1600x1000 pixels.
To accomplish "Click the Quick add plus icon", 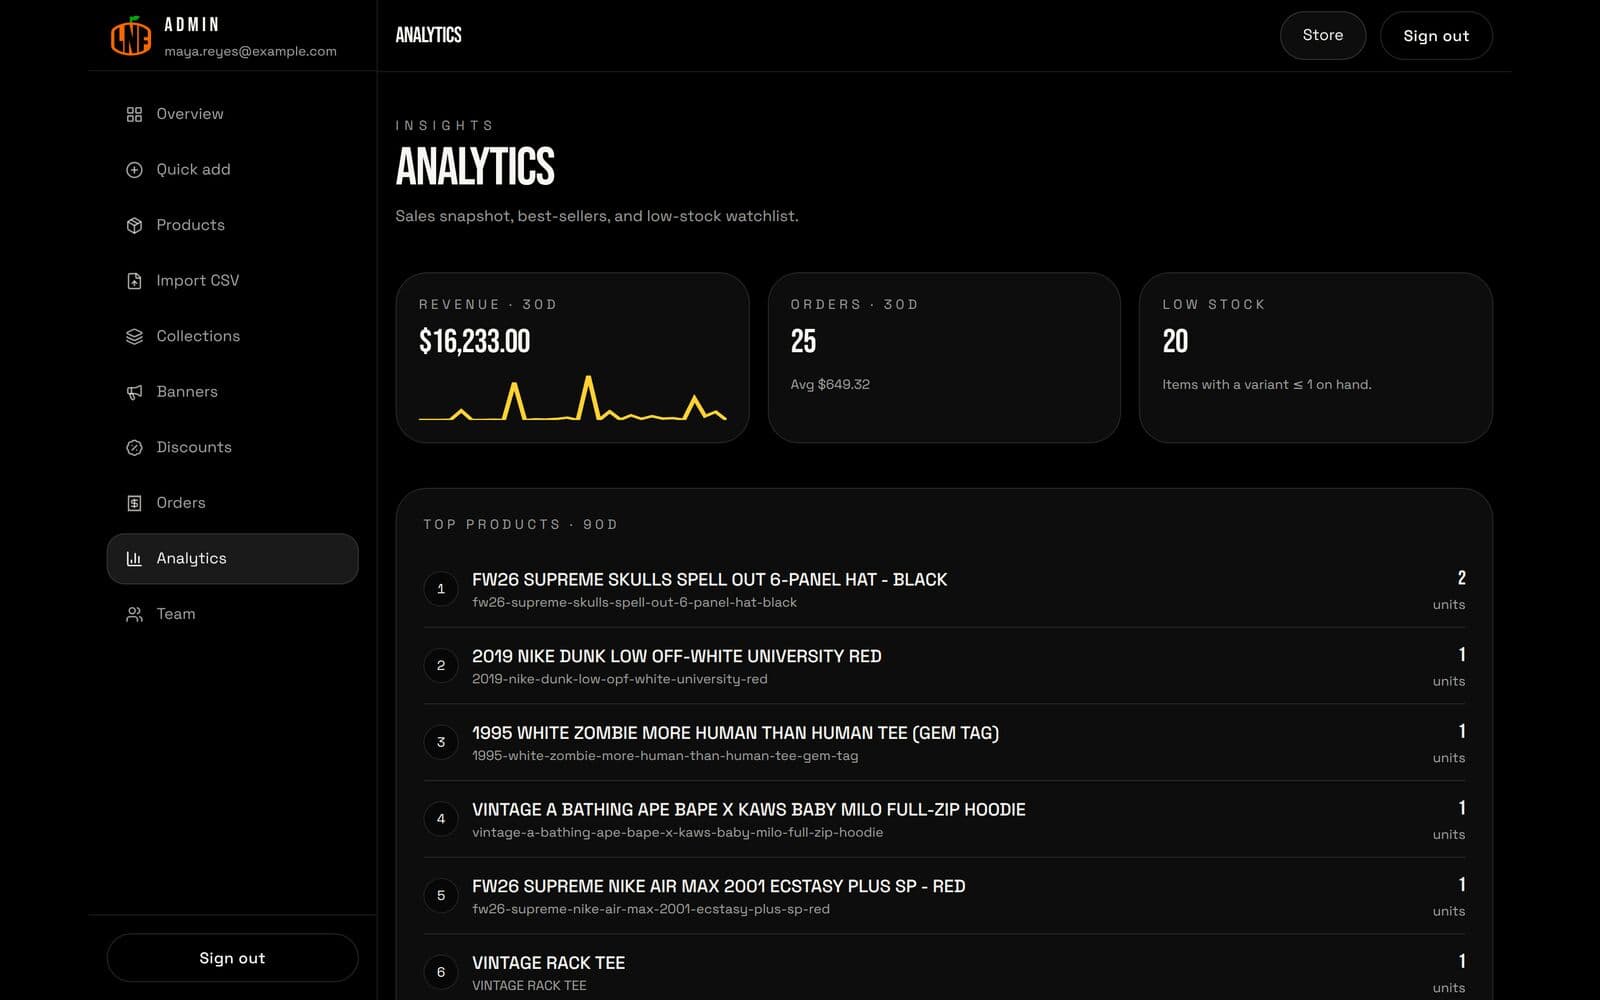I will [134, 170].
